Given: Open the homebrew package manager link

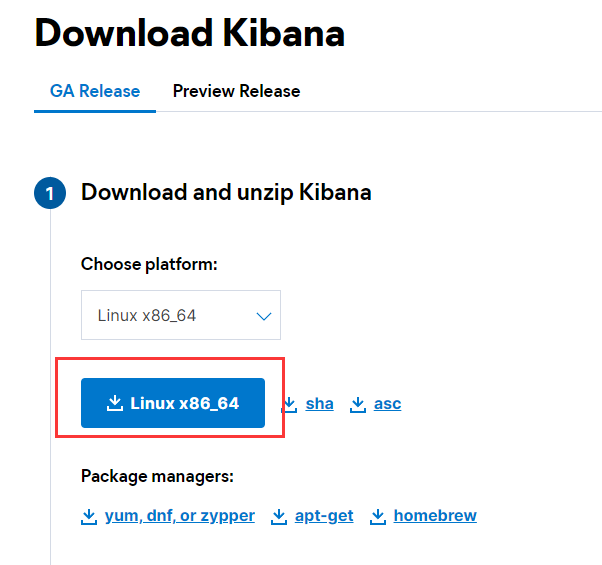Looking at the screenshot, I should [x=435, y=516].
